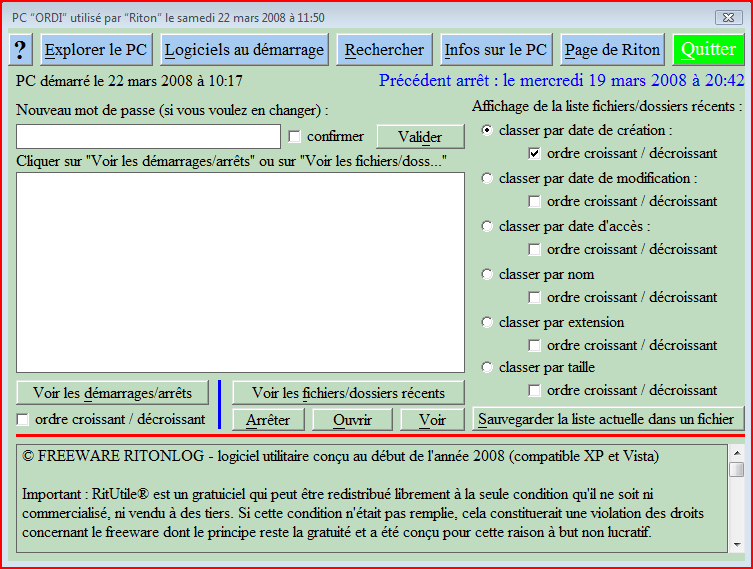
Task: Click "Sauvegarder la liste actuelle dans un fichier"
Action: [608, 418]
